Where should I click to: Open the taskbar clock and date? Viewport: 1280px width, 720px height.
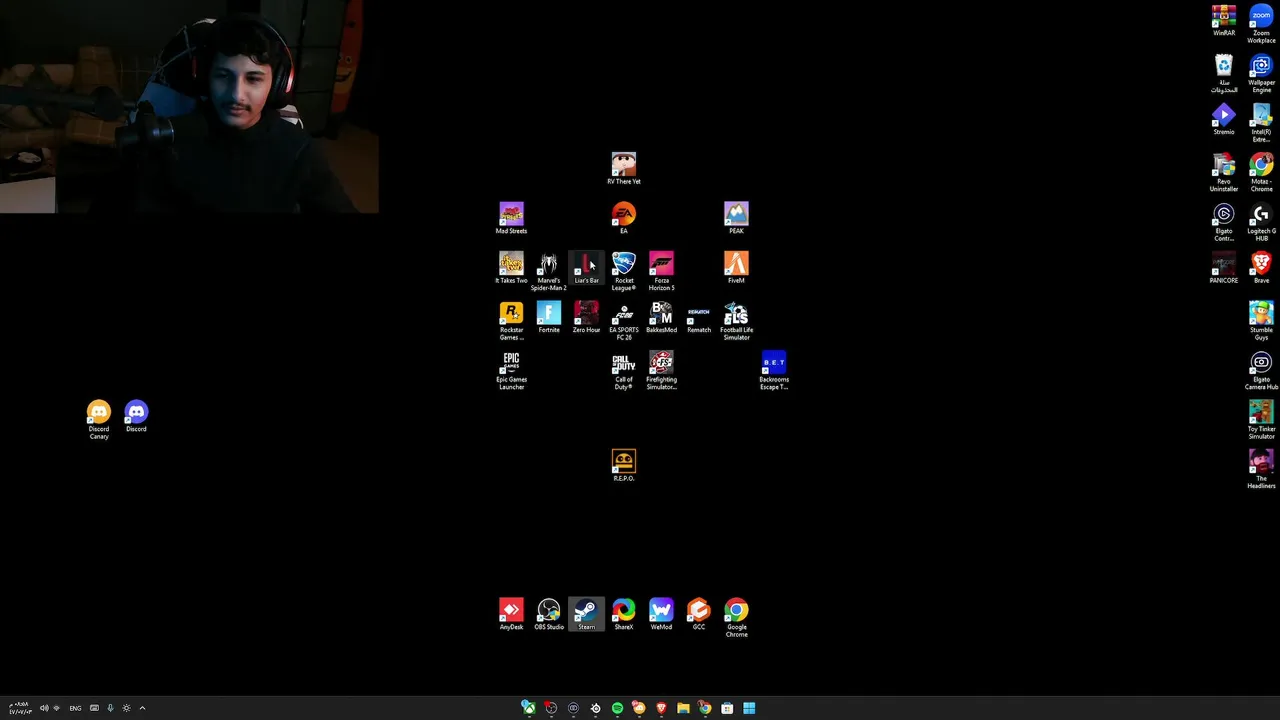pos(20,708)
